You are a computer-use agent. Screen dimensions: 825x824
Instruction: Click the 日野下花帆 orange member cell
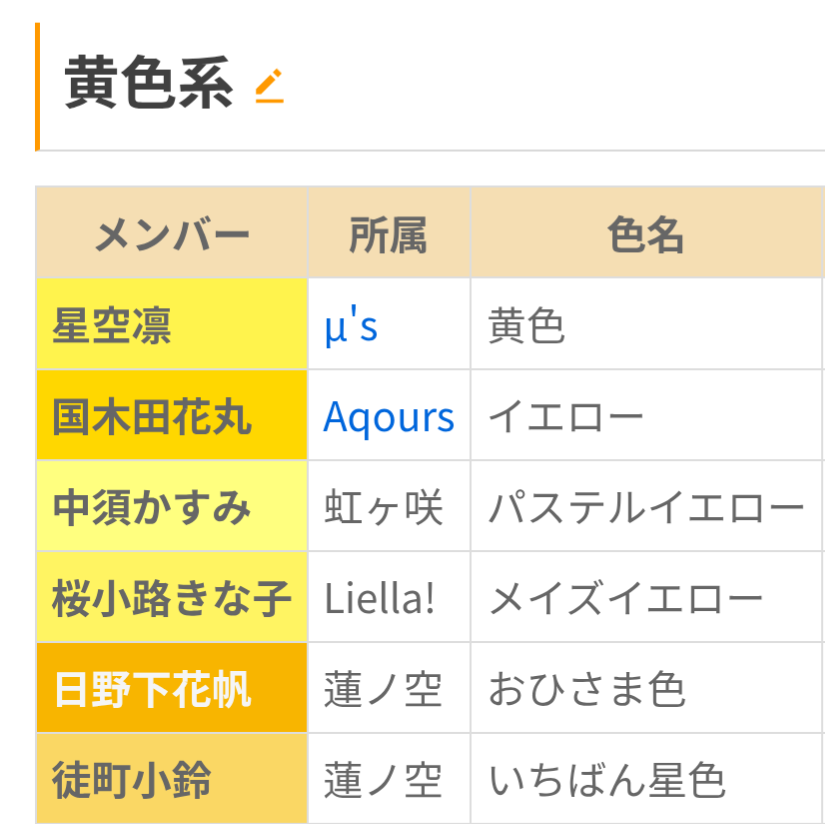coord(172,688)
